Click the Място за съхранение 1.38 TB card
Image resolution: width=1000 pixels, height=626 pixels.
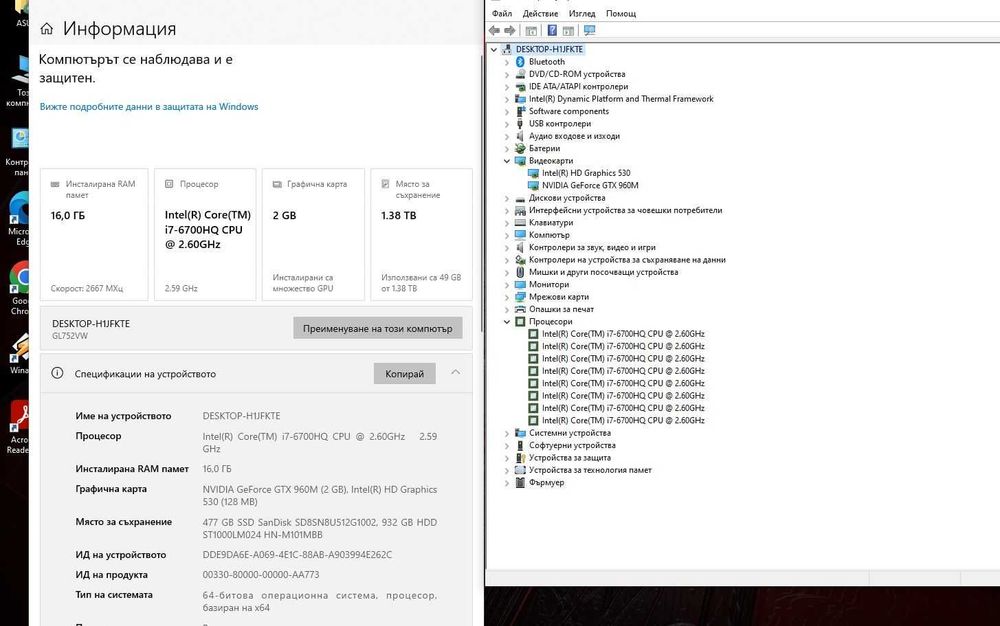422,234
